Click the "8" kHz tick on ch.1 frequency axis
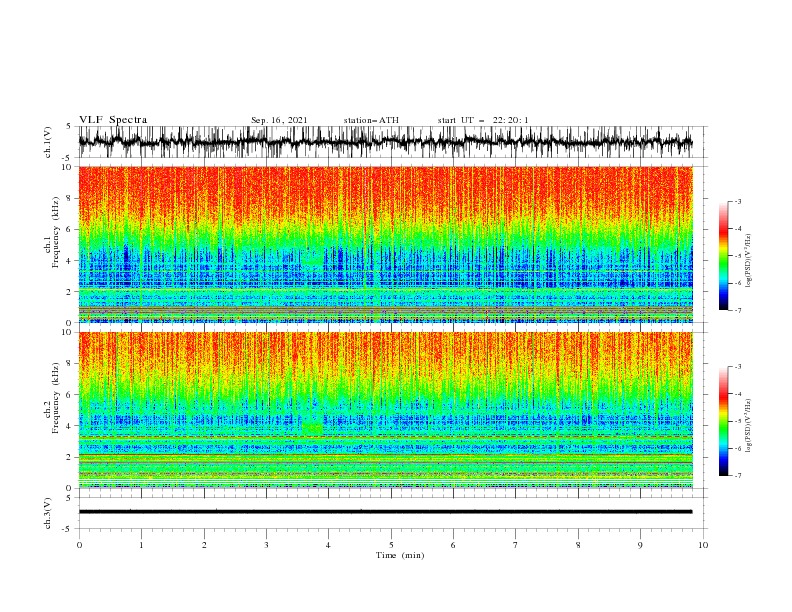Viewport: 792px width, 612px height. 69,198
